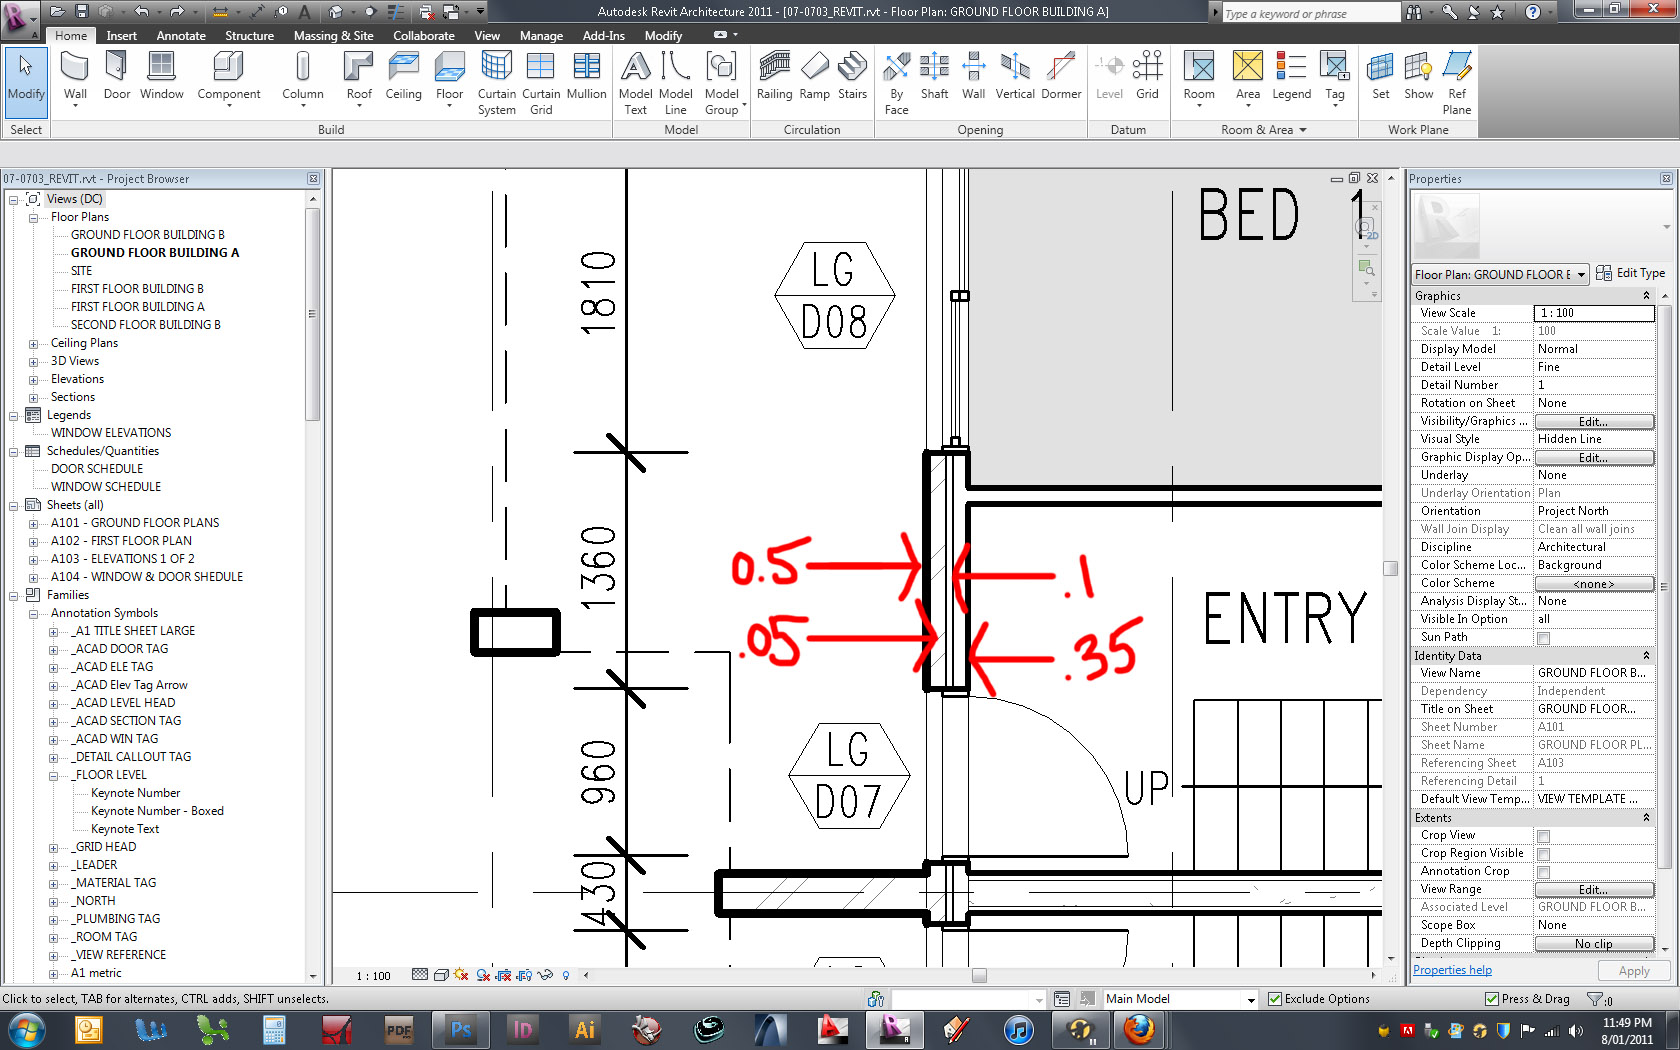Viewport: 1680px width, 1050px height.
Task: Activate the Stairs tool
Action: (852, 78)
